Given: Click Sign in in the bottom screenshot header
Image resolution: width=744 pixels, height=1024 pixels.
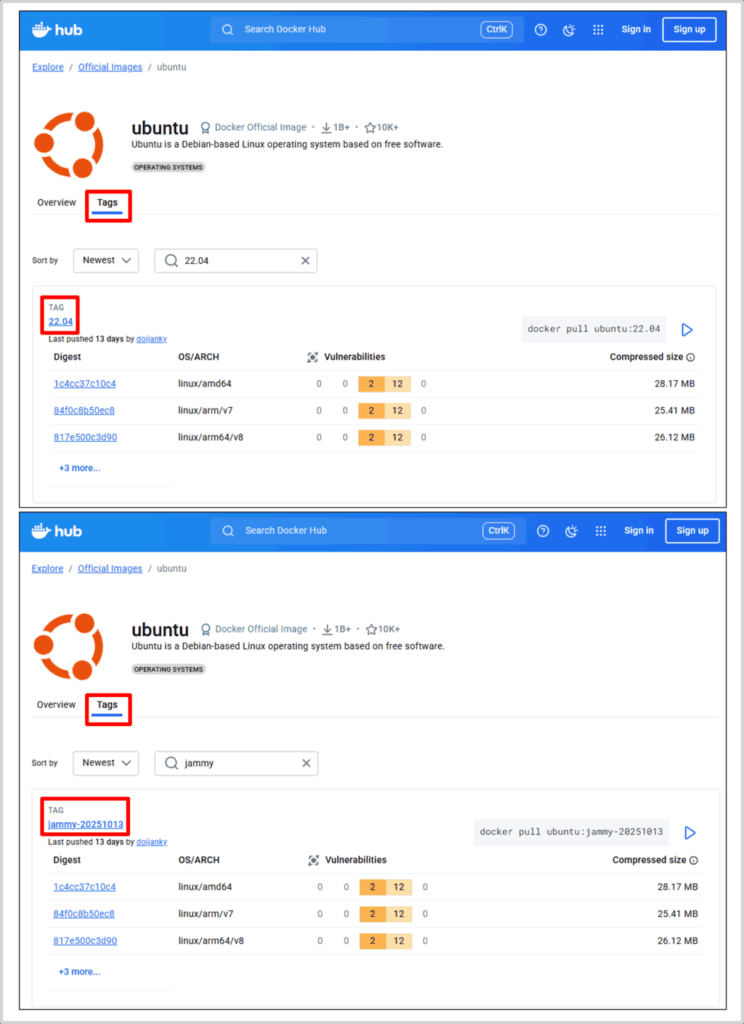Looking at the screenshot, I should click(638, 531).
